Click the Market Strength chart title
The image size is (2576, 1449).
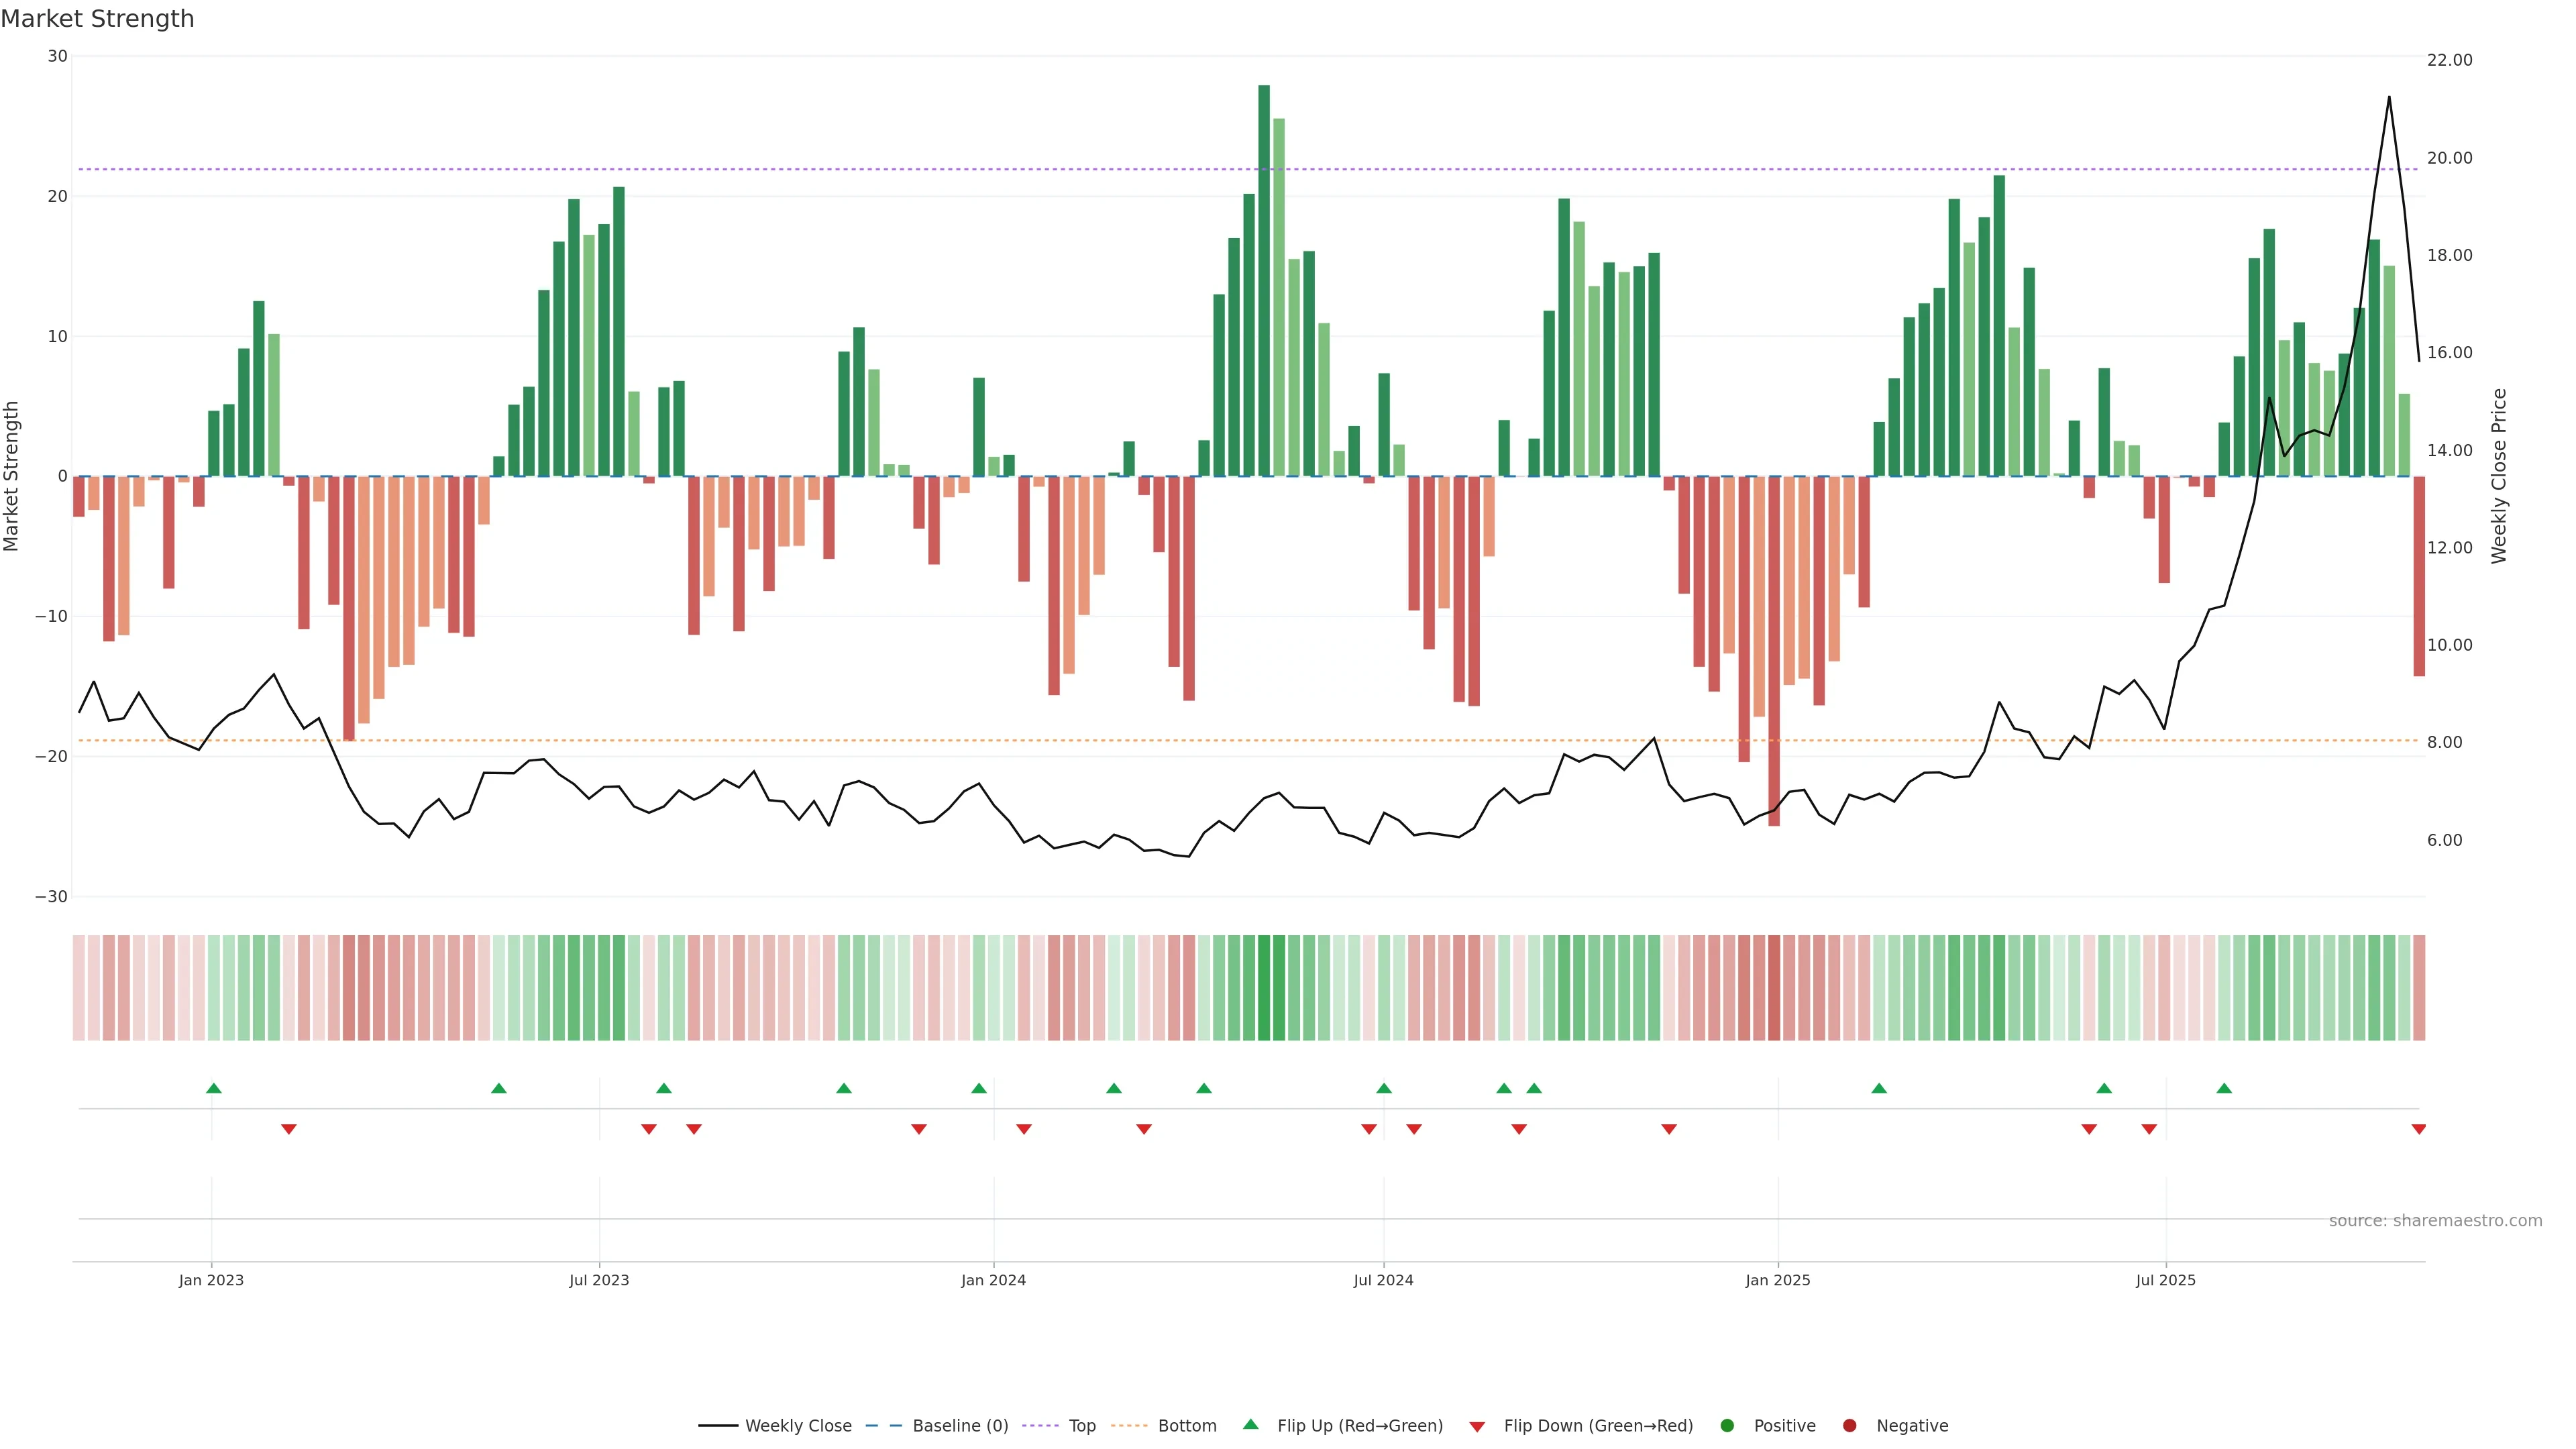(x=97, y=19)
